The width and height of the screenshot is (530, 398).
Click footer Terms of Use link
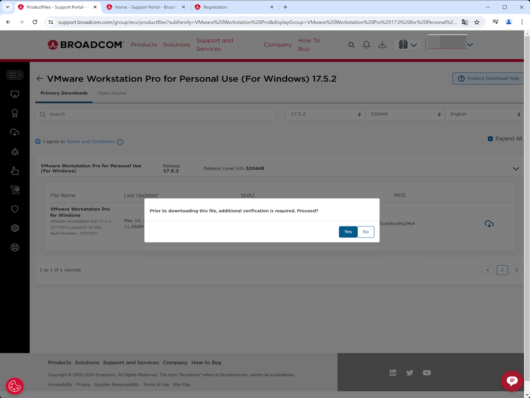(156, 384)
